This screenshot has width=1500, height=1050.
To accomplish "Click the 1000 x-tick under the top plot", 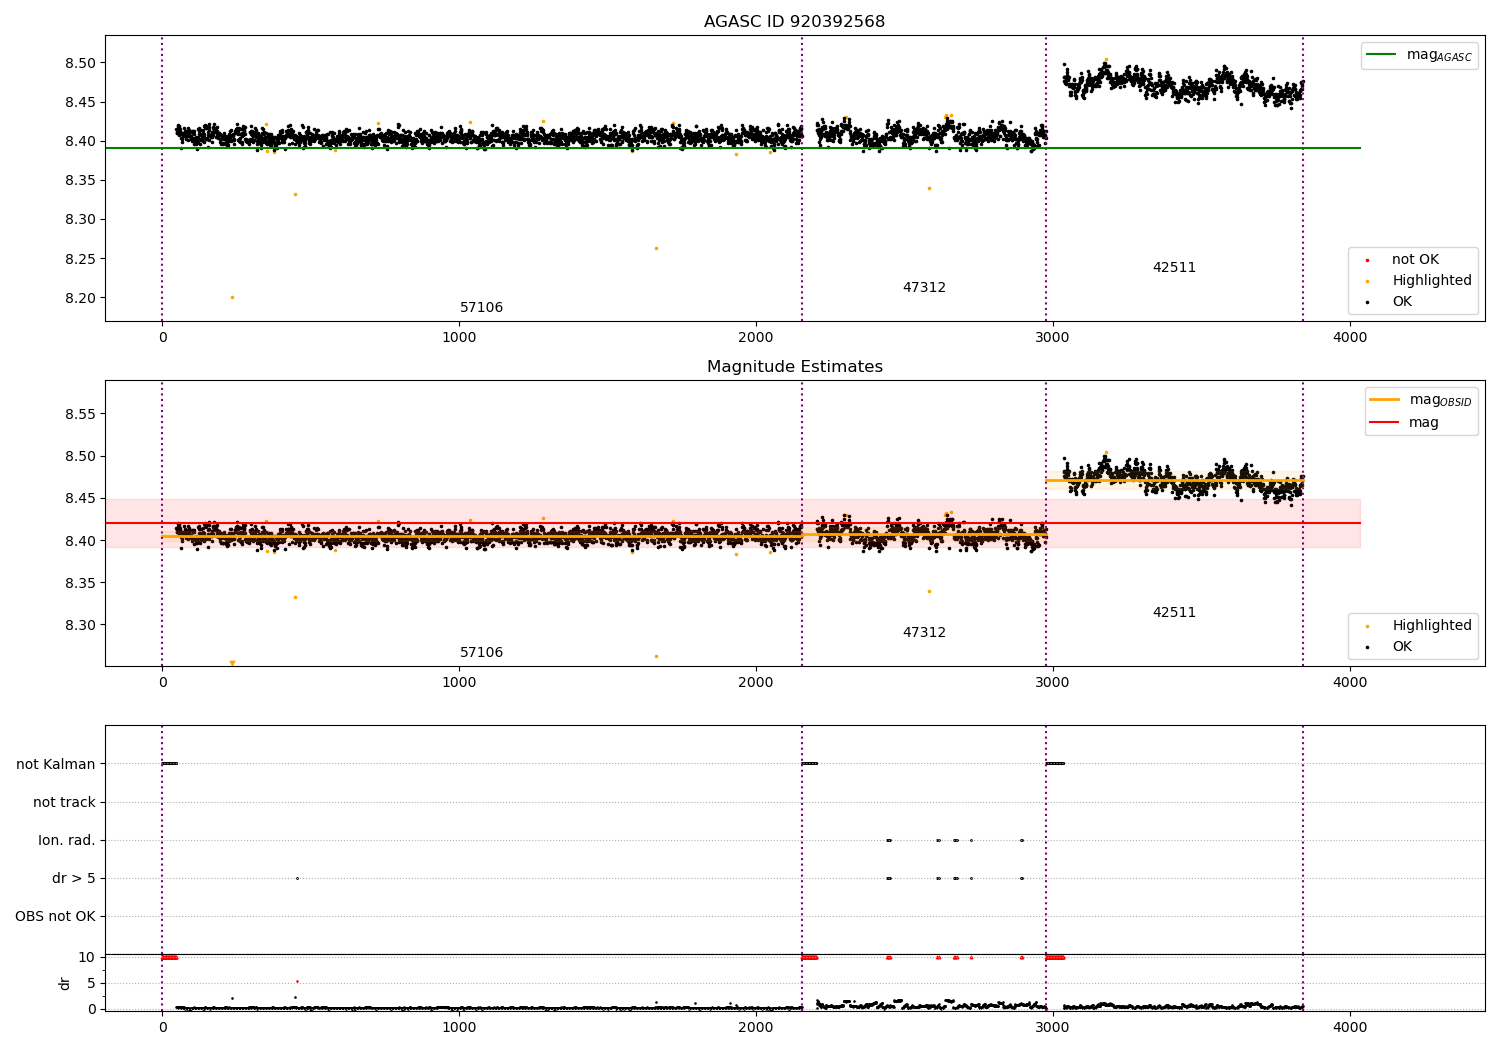I will pos(459,338).
